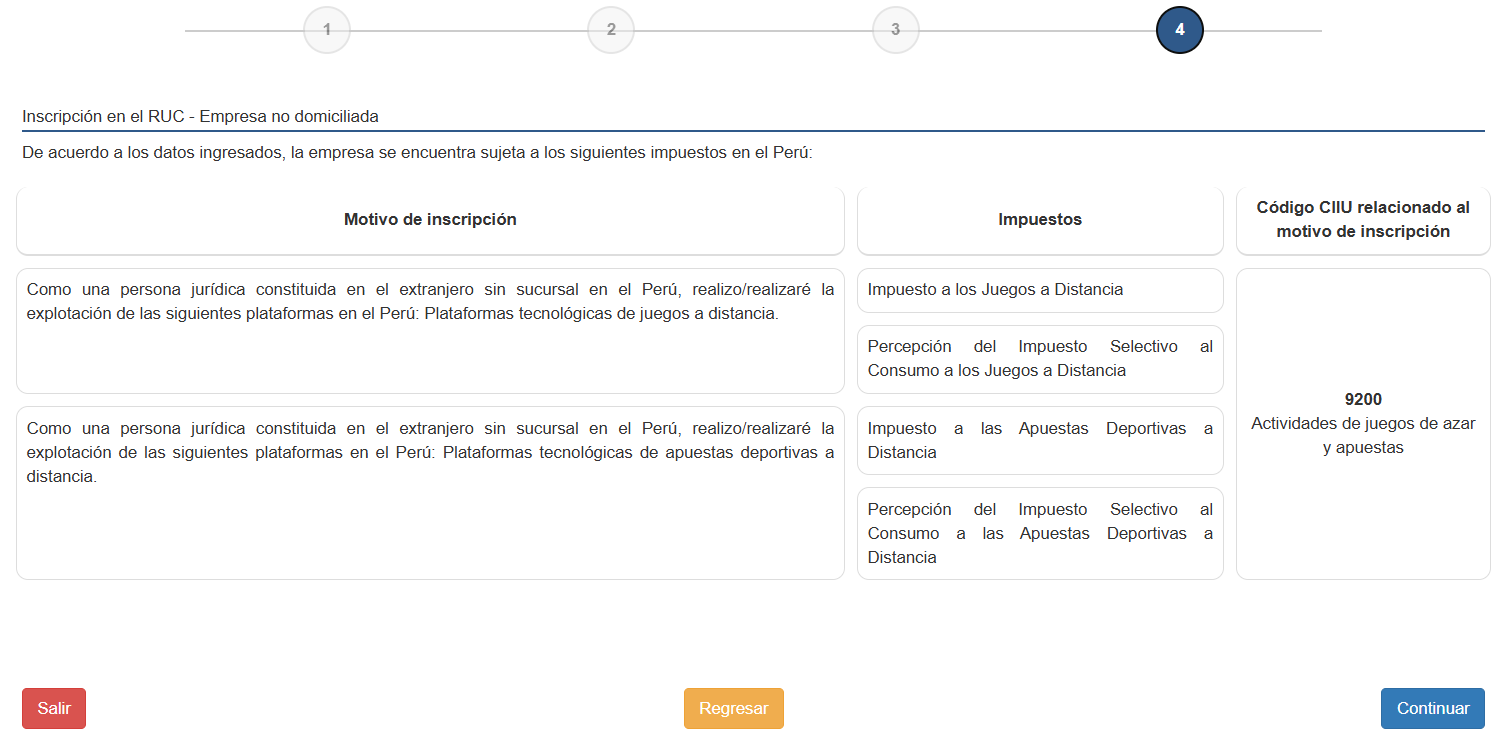The width and height of the screenshot is (1511, 747).
Task: Click the 'Inscripción en el RUC' section title
Action: coord(200,117)
